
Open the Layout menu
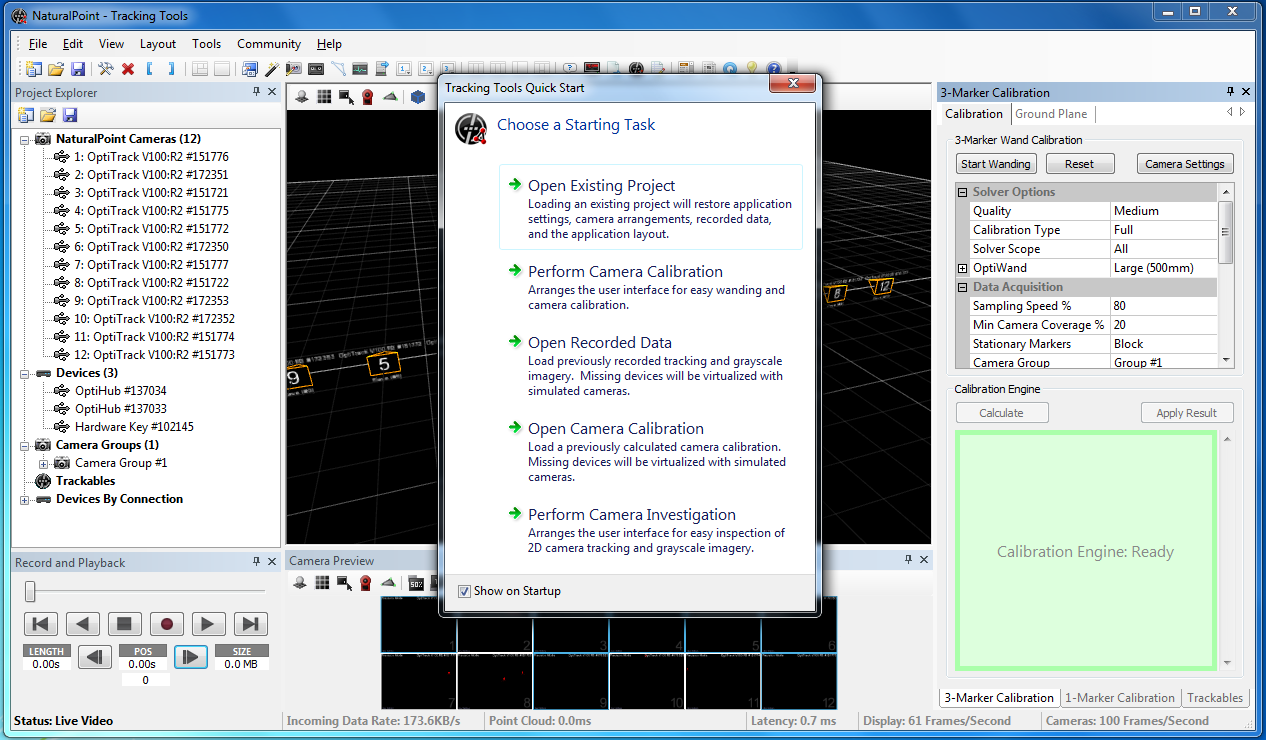pos(157,44)
